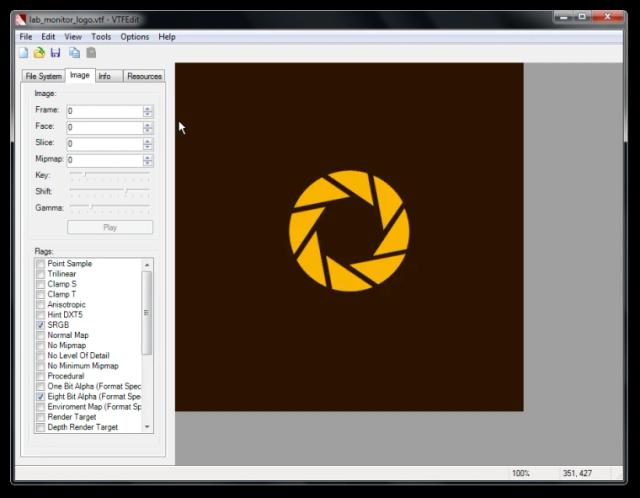The width and height of the screenshot is (640, 498).
Task: Click the Copy toolbar icon
Action: 74,53
